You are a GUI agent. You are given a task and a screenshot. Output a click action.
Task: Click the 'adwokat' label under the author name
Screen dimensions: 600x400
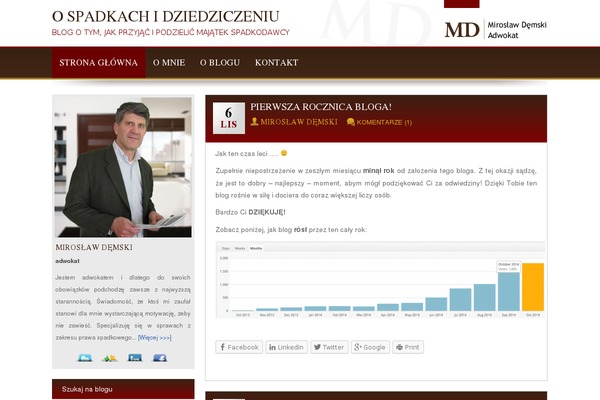tap(67, 261)
